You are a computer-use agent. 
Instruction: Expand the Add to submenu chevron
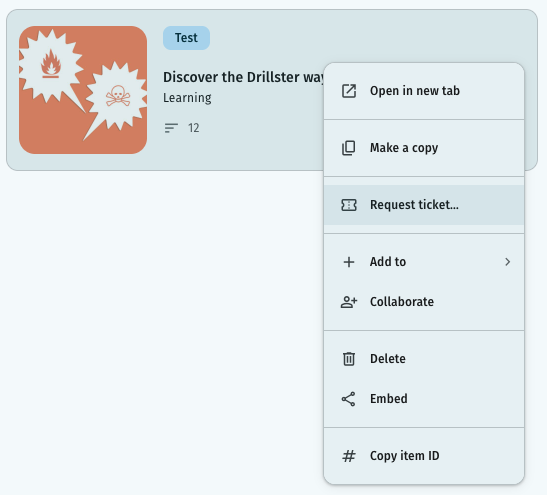(508, 262)
